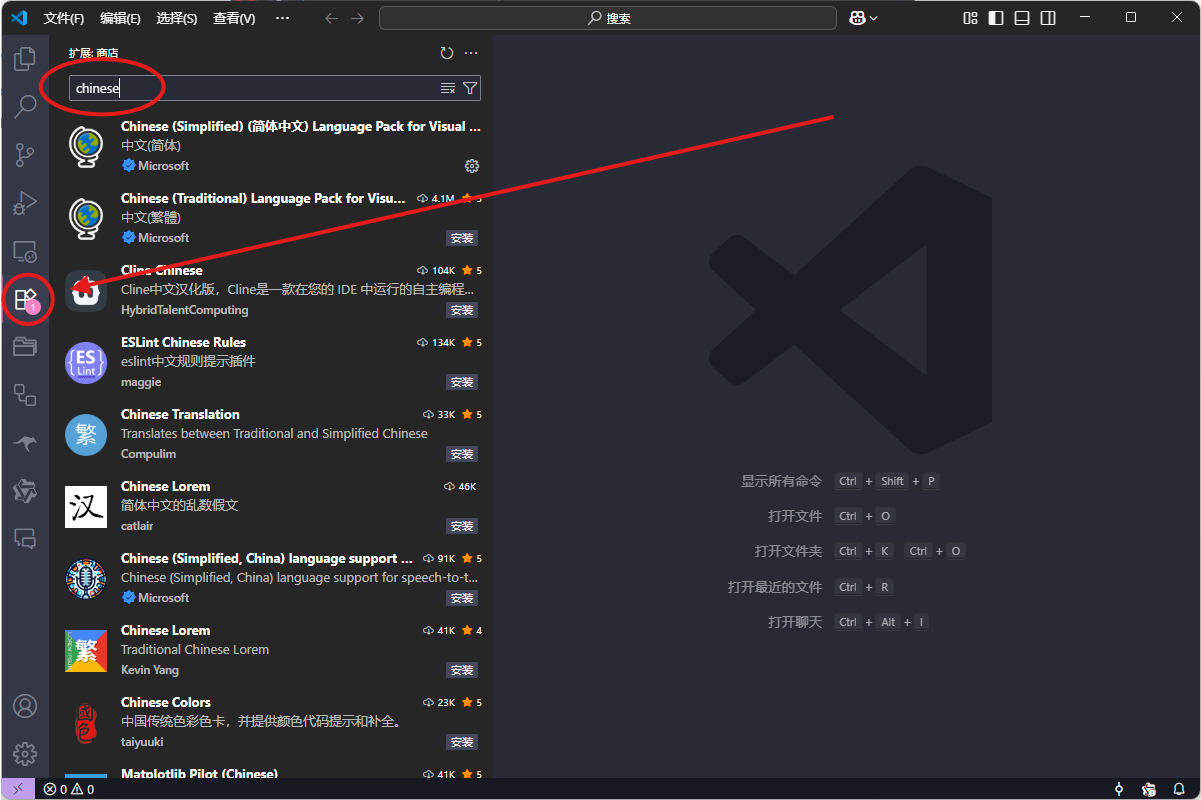This screenshot has width=1201, height=800.
Task: Toggle the primary side bar layout button
Action: click(996, 18)
